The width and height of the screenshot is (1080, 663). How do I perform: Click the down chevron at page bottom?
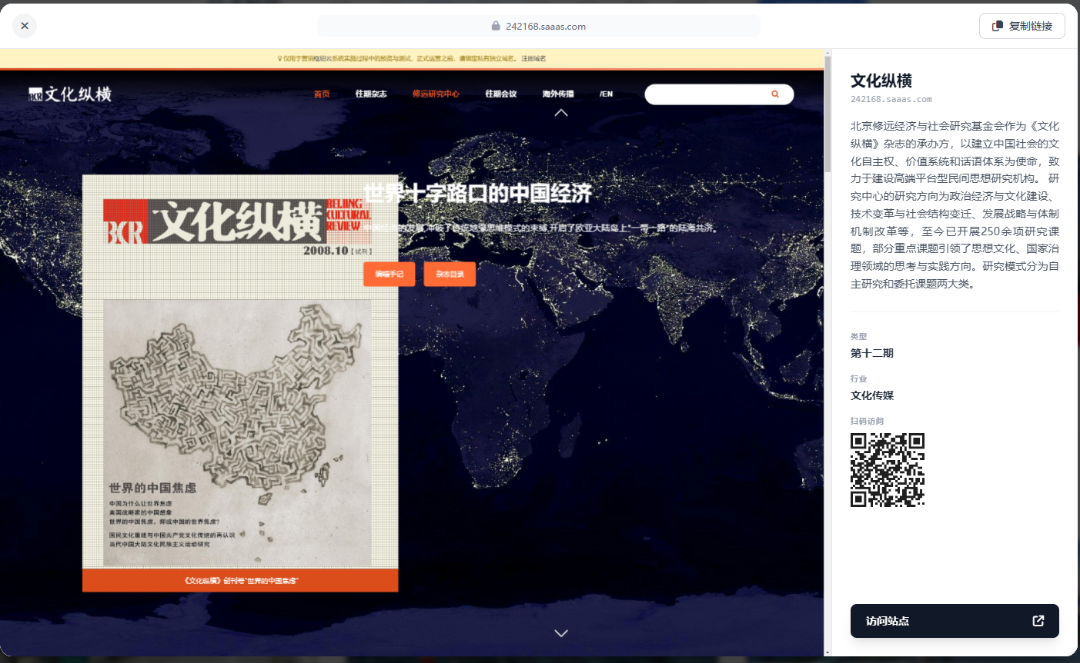561,633
